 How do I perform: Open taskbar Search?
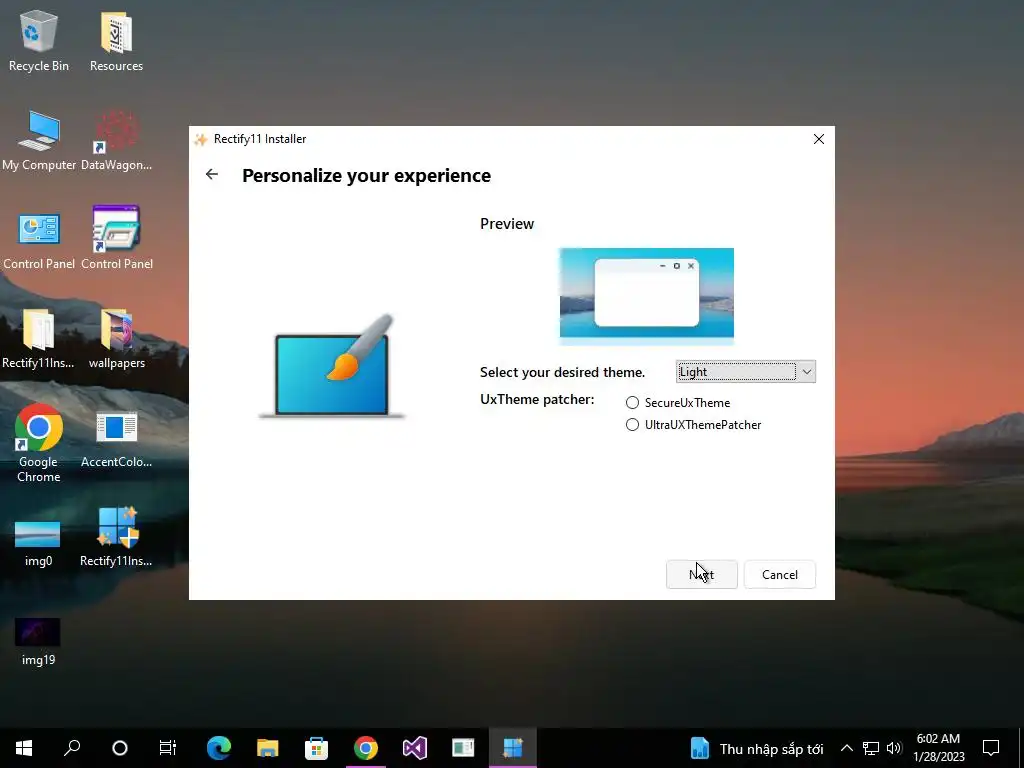click(x=72, y=748)
